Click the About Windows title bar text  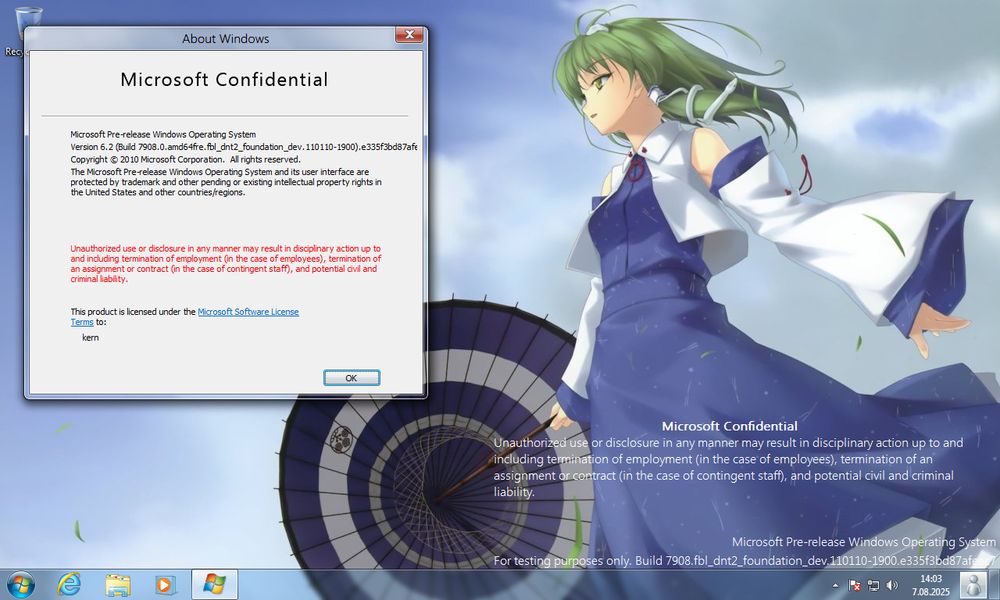coord(226,39)
